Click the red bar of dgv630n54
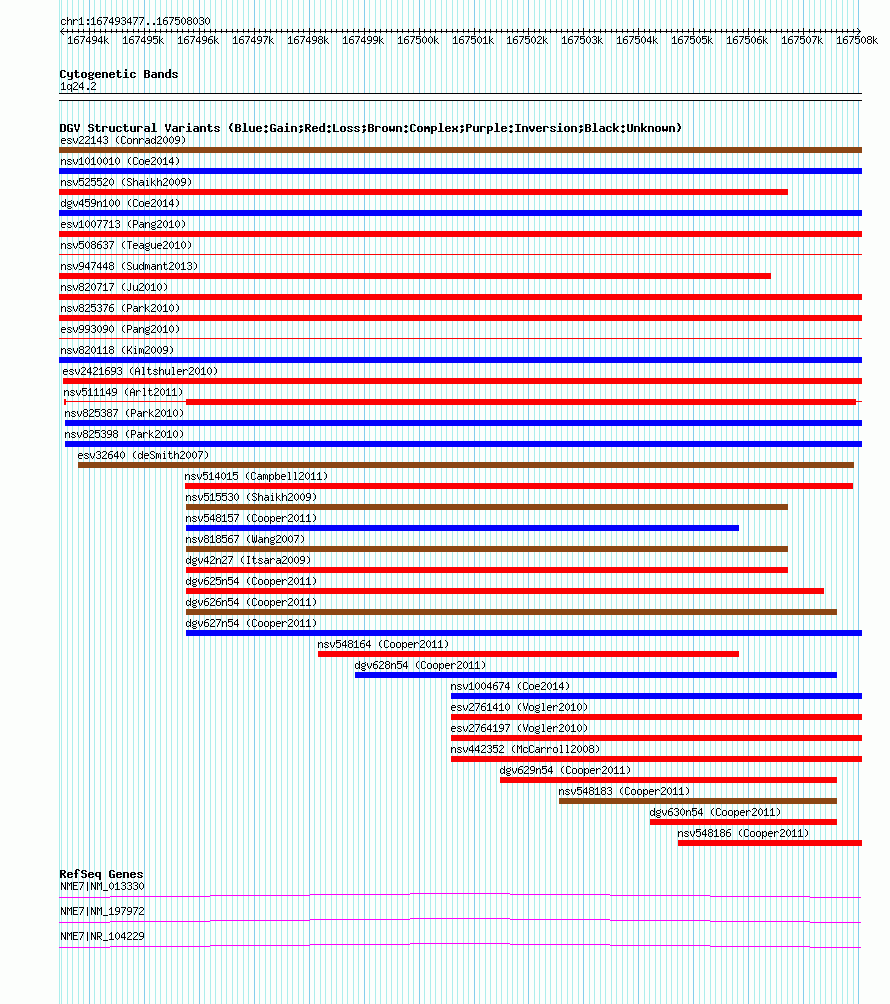The width and height of the screenshot is (890, 1004). (x=743, y=822)
